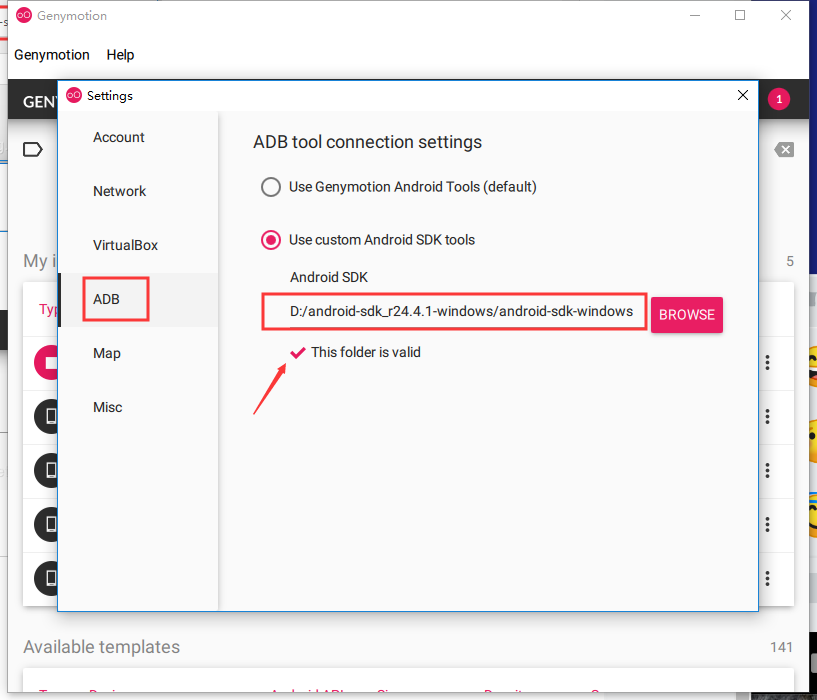Switch to the Account settings section
The width and height of the screenshot is (817, 700).
tap(119, 137)
